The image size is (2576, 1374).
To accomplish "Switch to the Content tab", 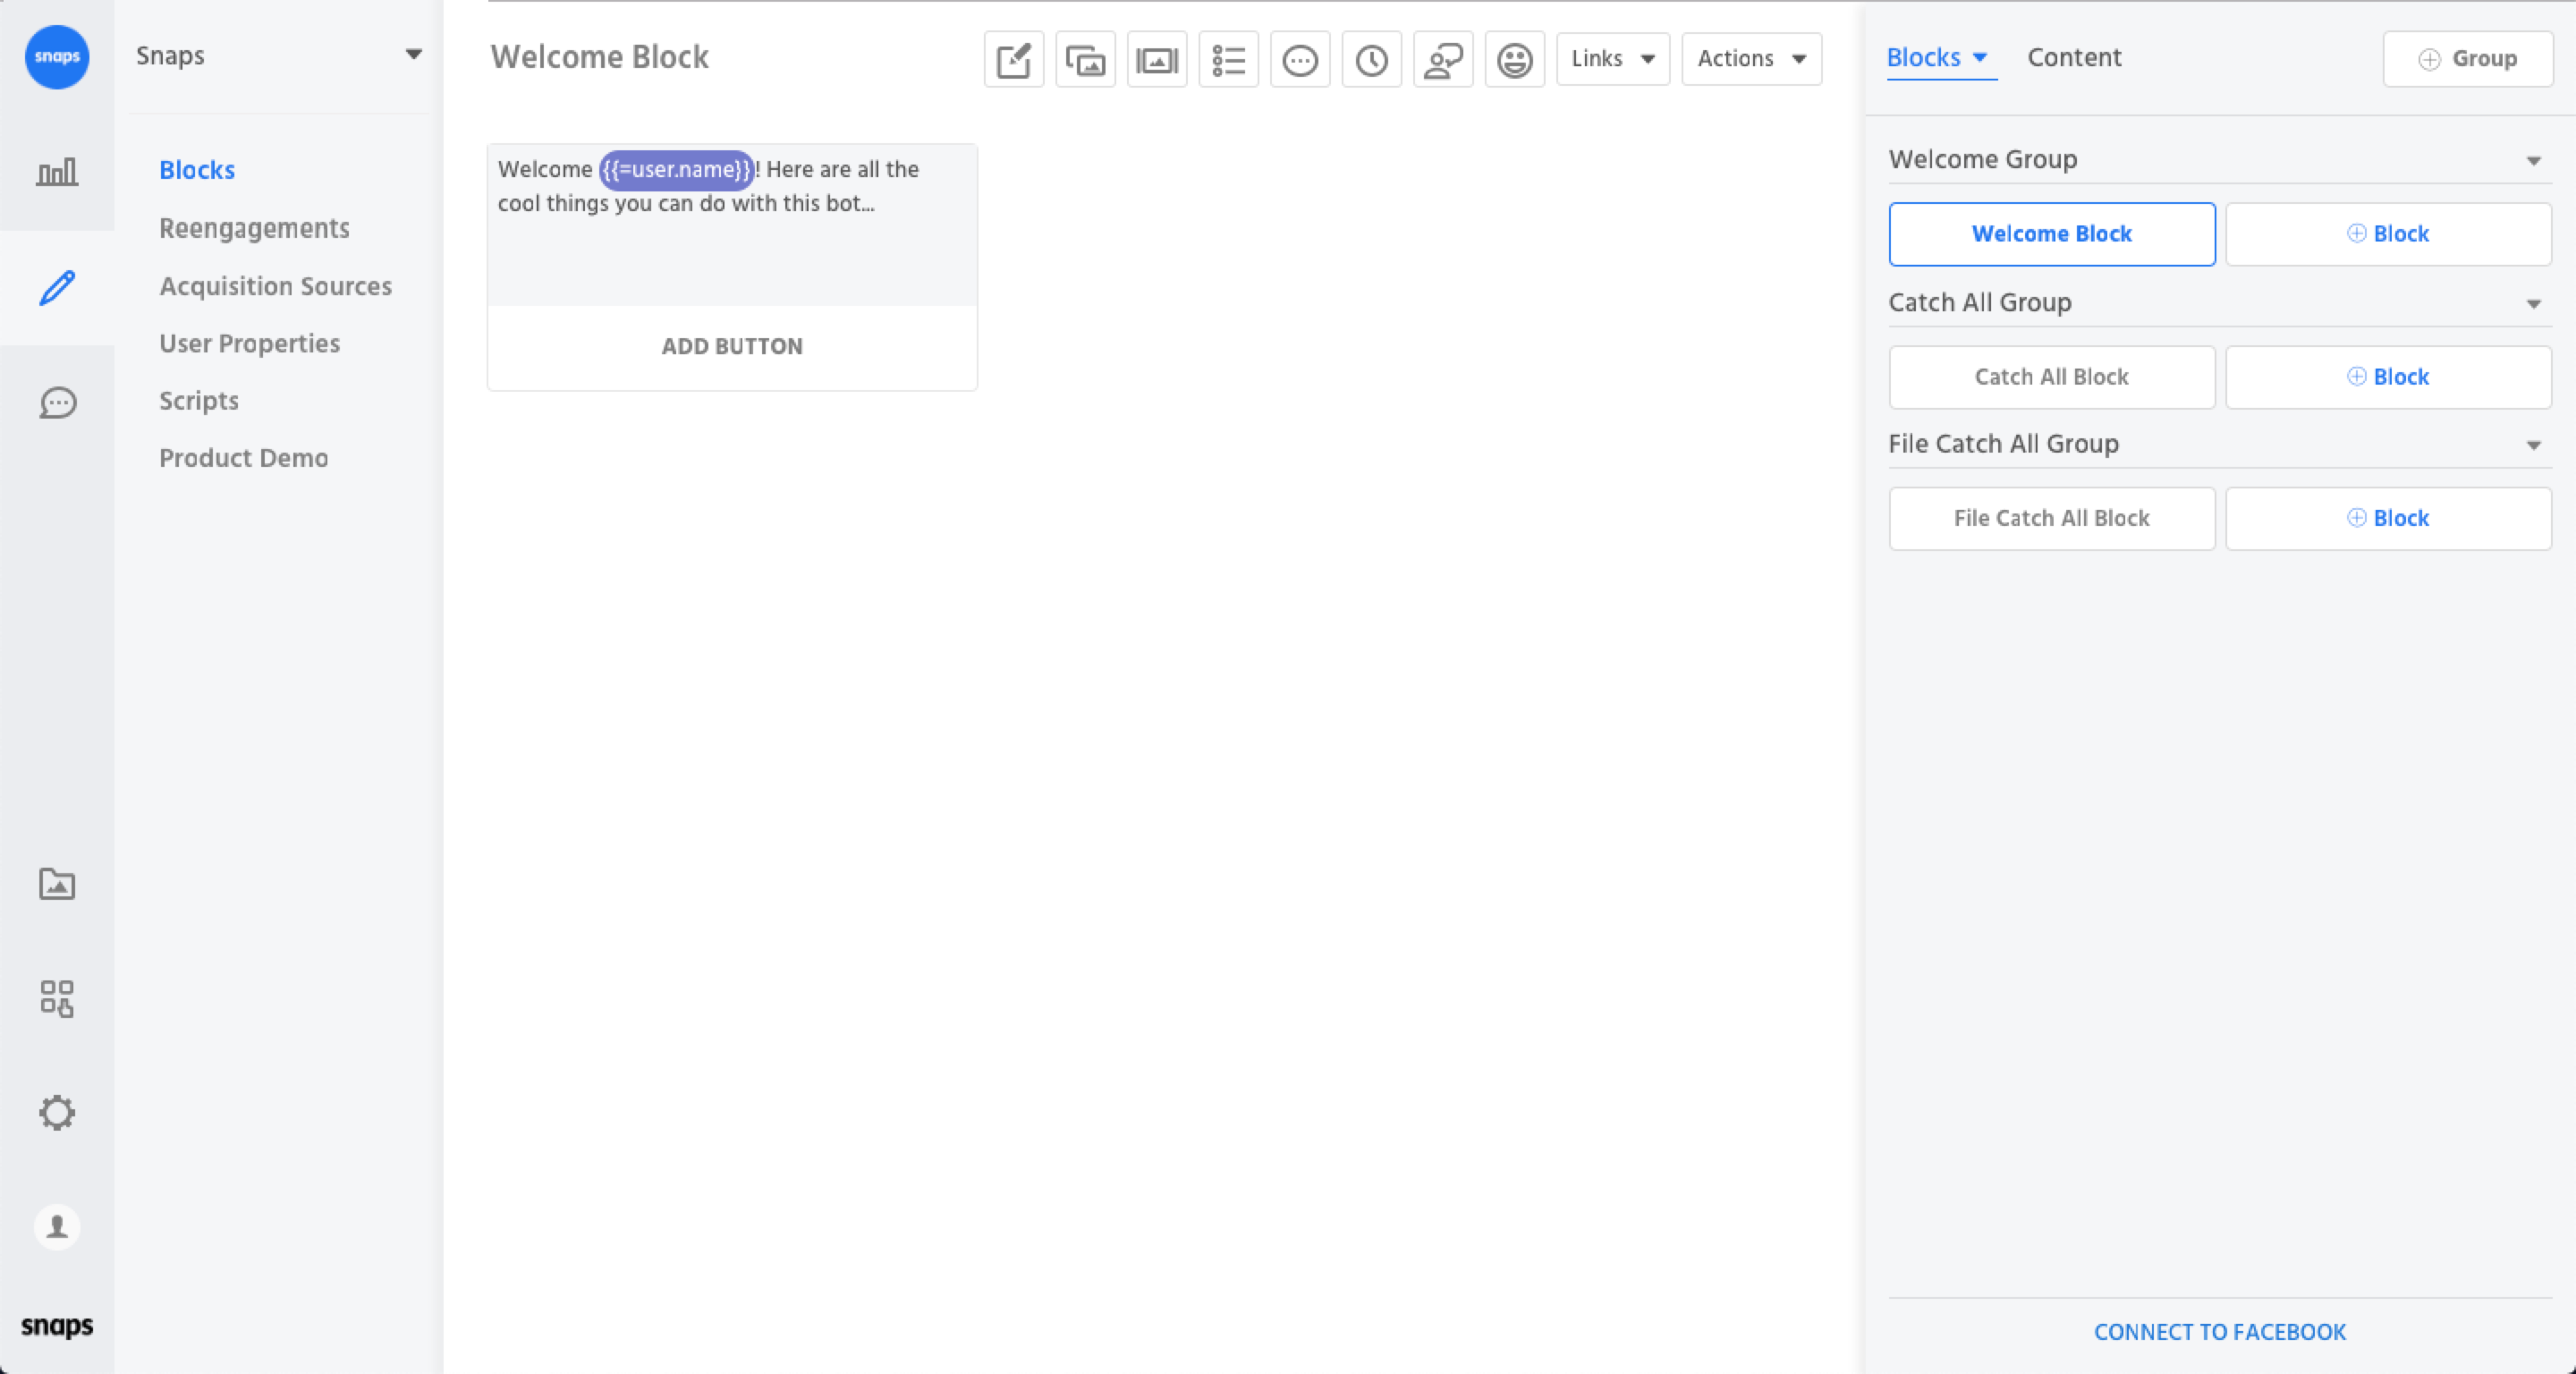I will [x=2074, y=58].
